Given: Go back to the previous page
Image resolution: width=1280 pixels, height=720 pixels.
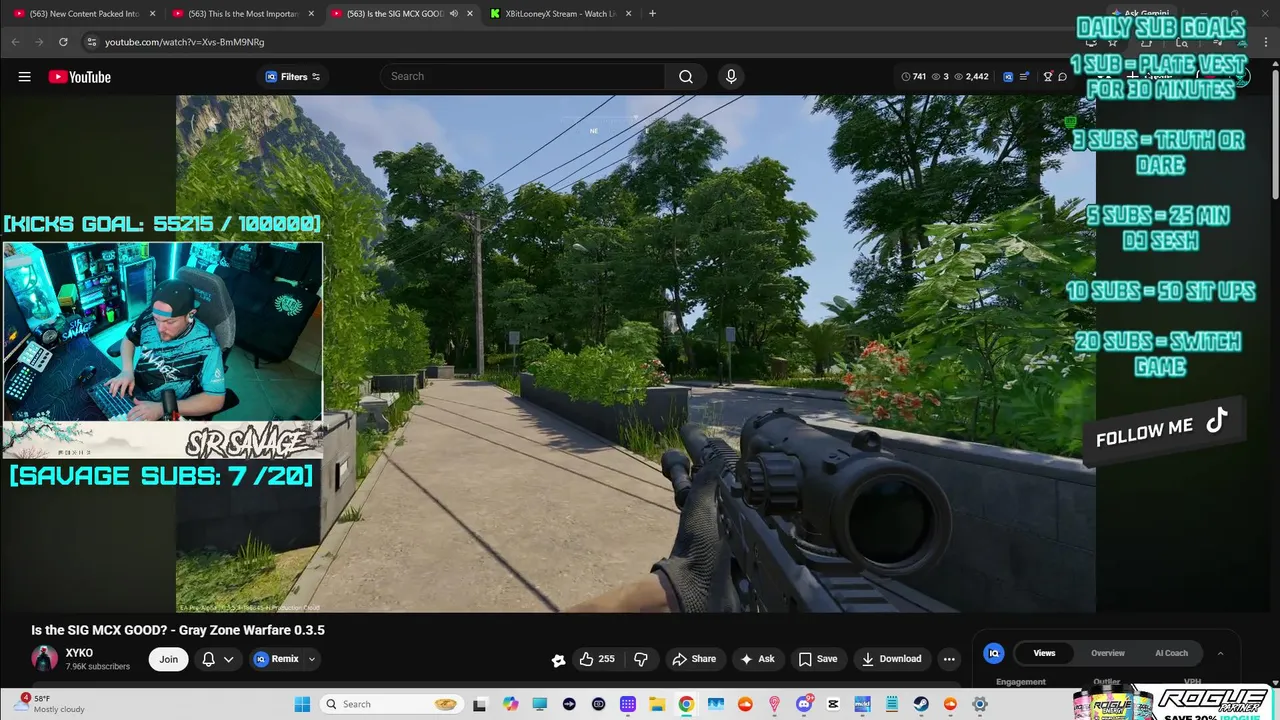Looking at the screenshot, I should pyautogui.click(x=15, y=42).
